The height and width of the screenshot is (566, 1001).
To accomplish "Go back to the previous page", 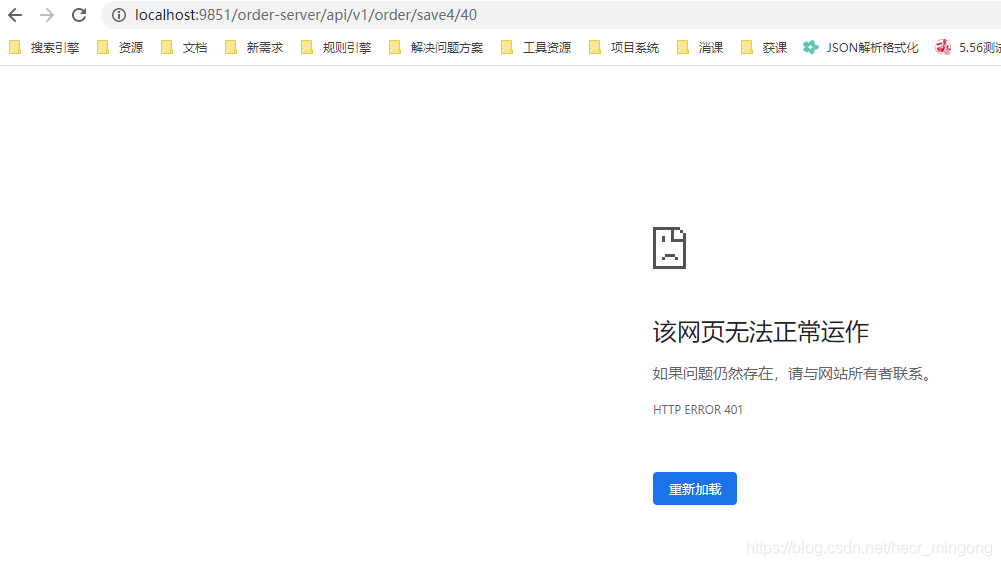I will 15,15.
